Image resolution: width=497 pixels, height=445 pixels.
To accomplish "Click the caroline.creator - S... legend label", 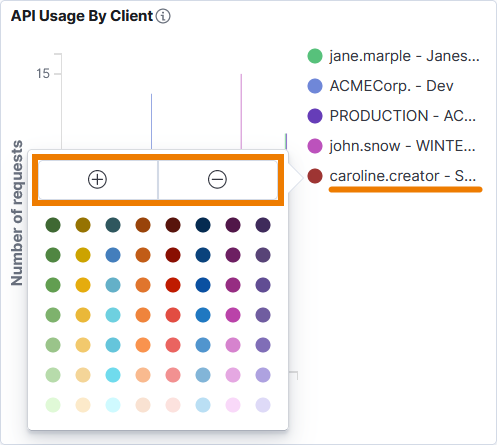I will pyautogui.click(x=403, y=176).
